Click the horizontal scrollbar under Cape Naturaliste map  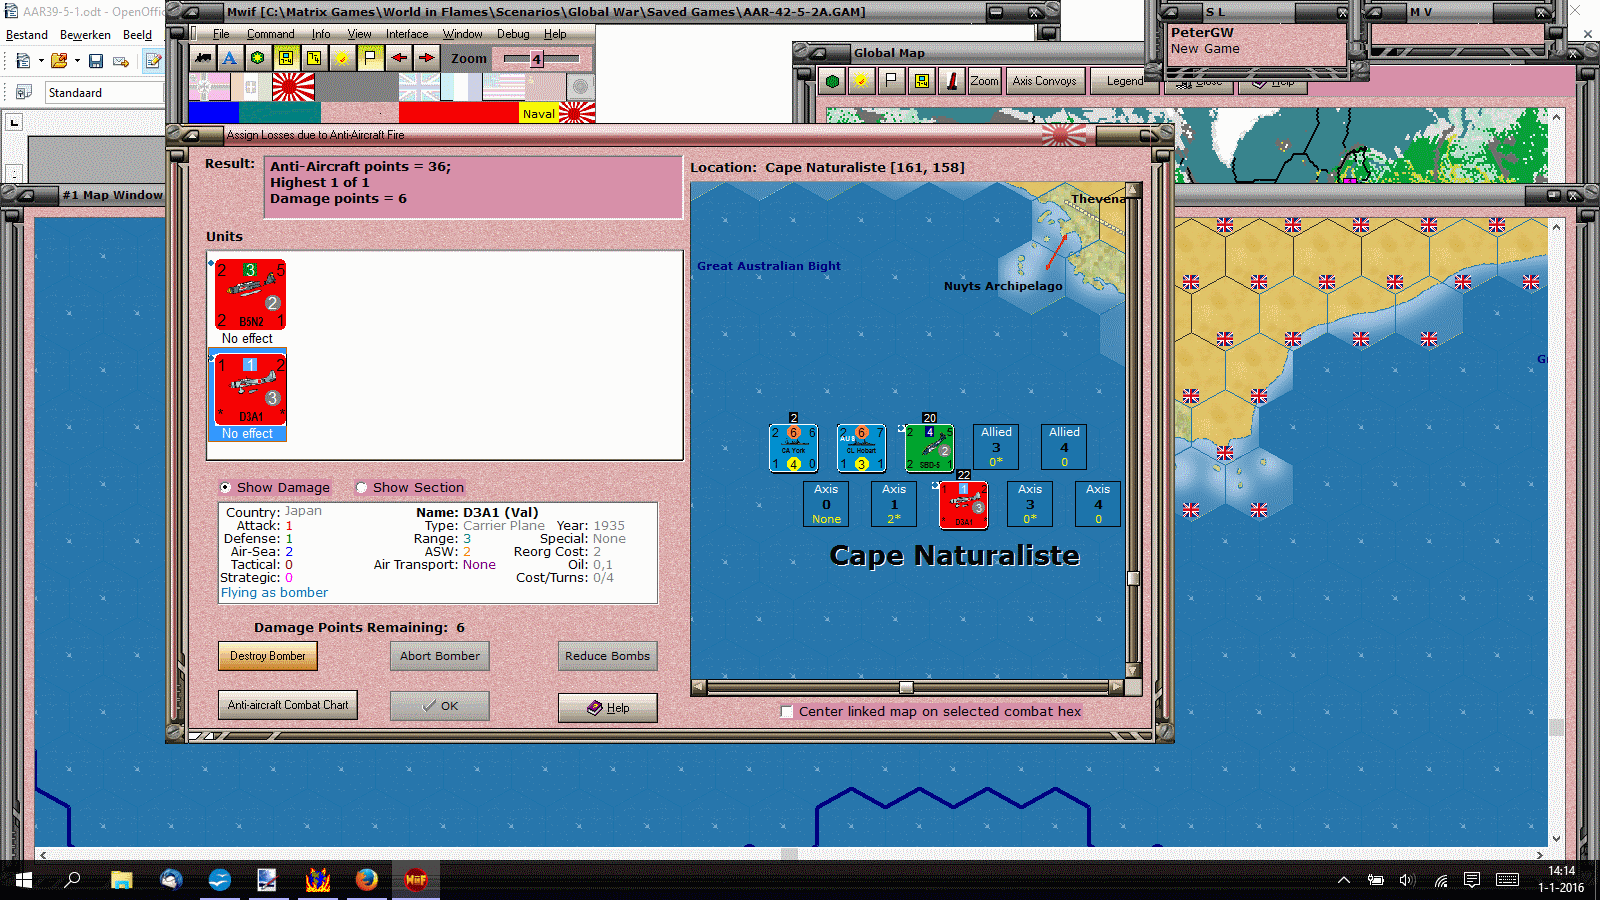(908, 688)
